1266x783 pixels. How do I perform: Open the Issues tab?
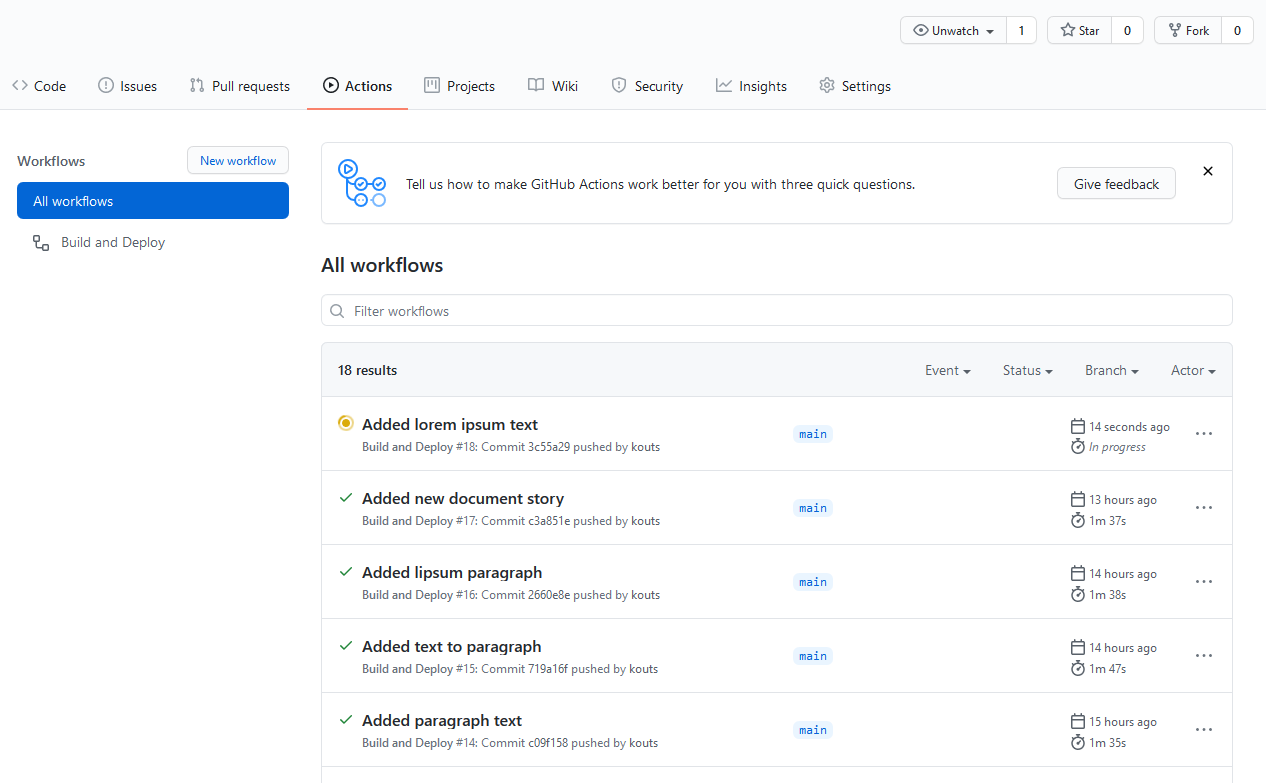127,86
